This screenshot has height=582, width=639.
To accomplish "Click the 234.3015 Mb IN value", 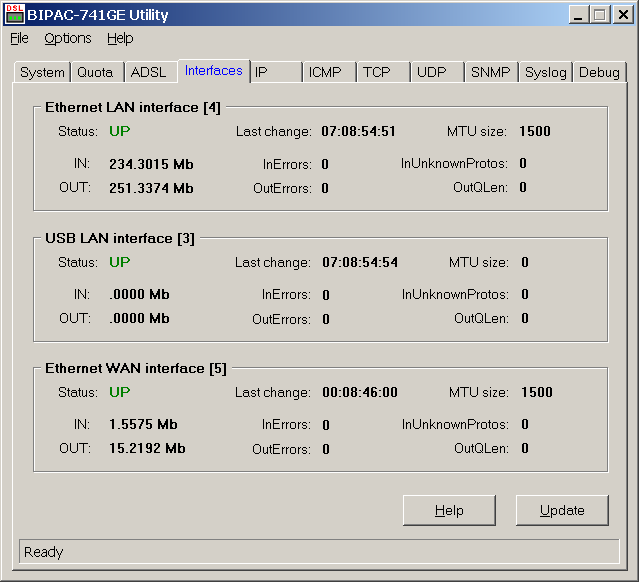I will pyautogui.click(x=151, y=164).
